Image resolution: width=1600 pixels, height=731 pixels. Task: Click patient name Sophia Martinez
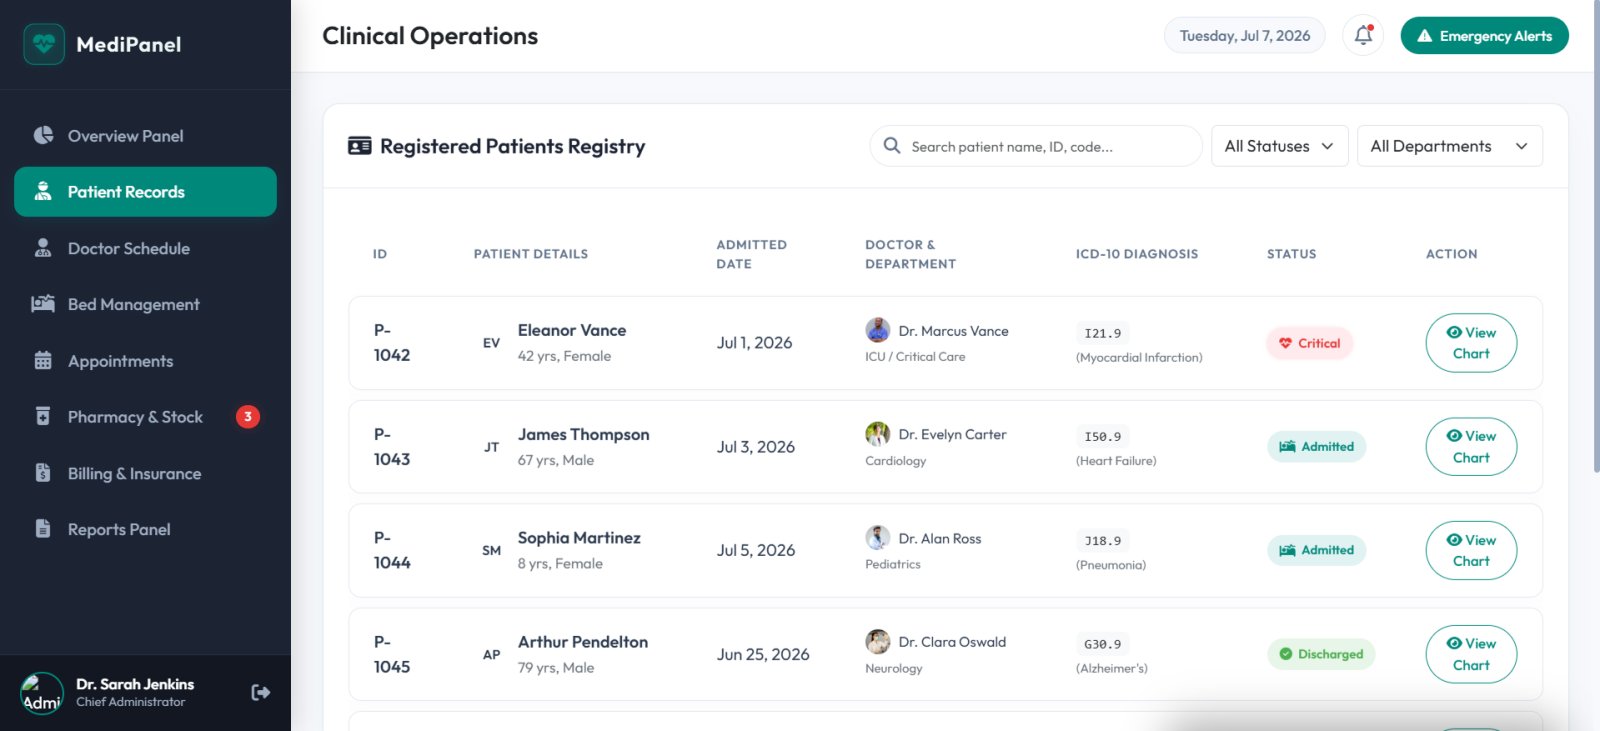(579, 538)
